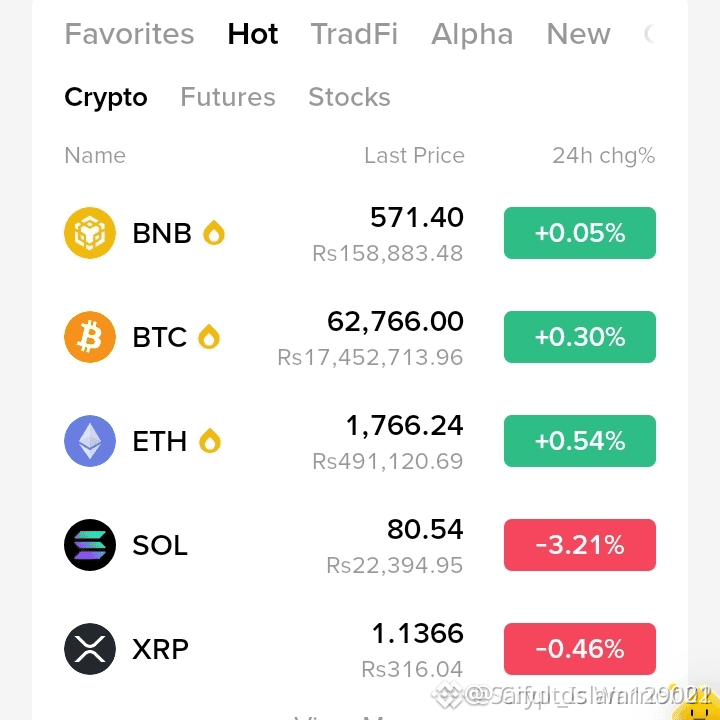The height and width of the screenshot is (720, 720).
Task: Switch to the Favorites tab
Action: click(129, 34)
